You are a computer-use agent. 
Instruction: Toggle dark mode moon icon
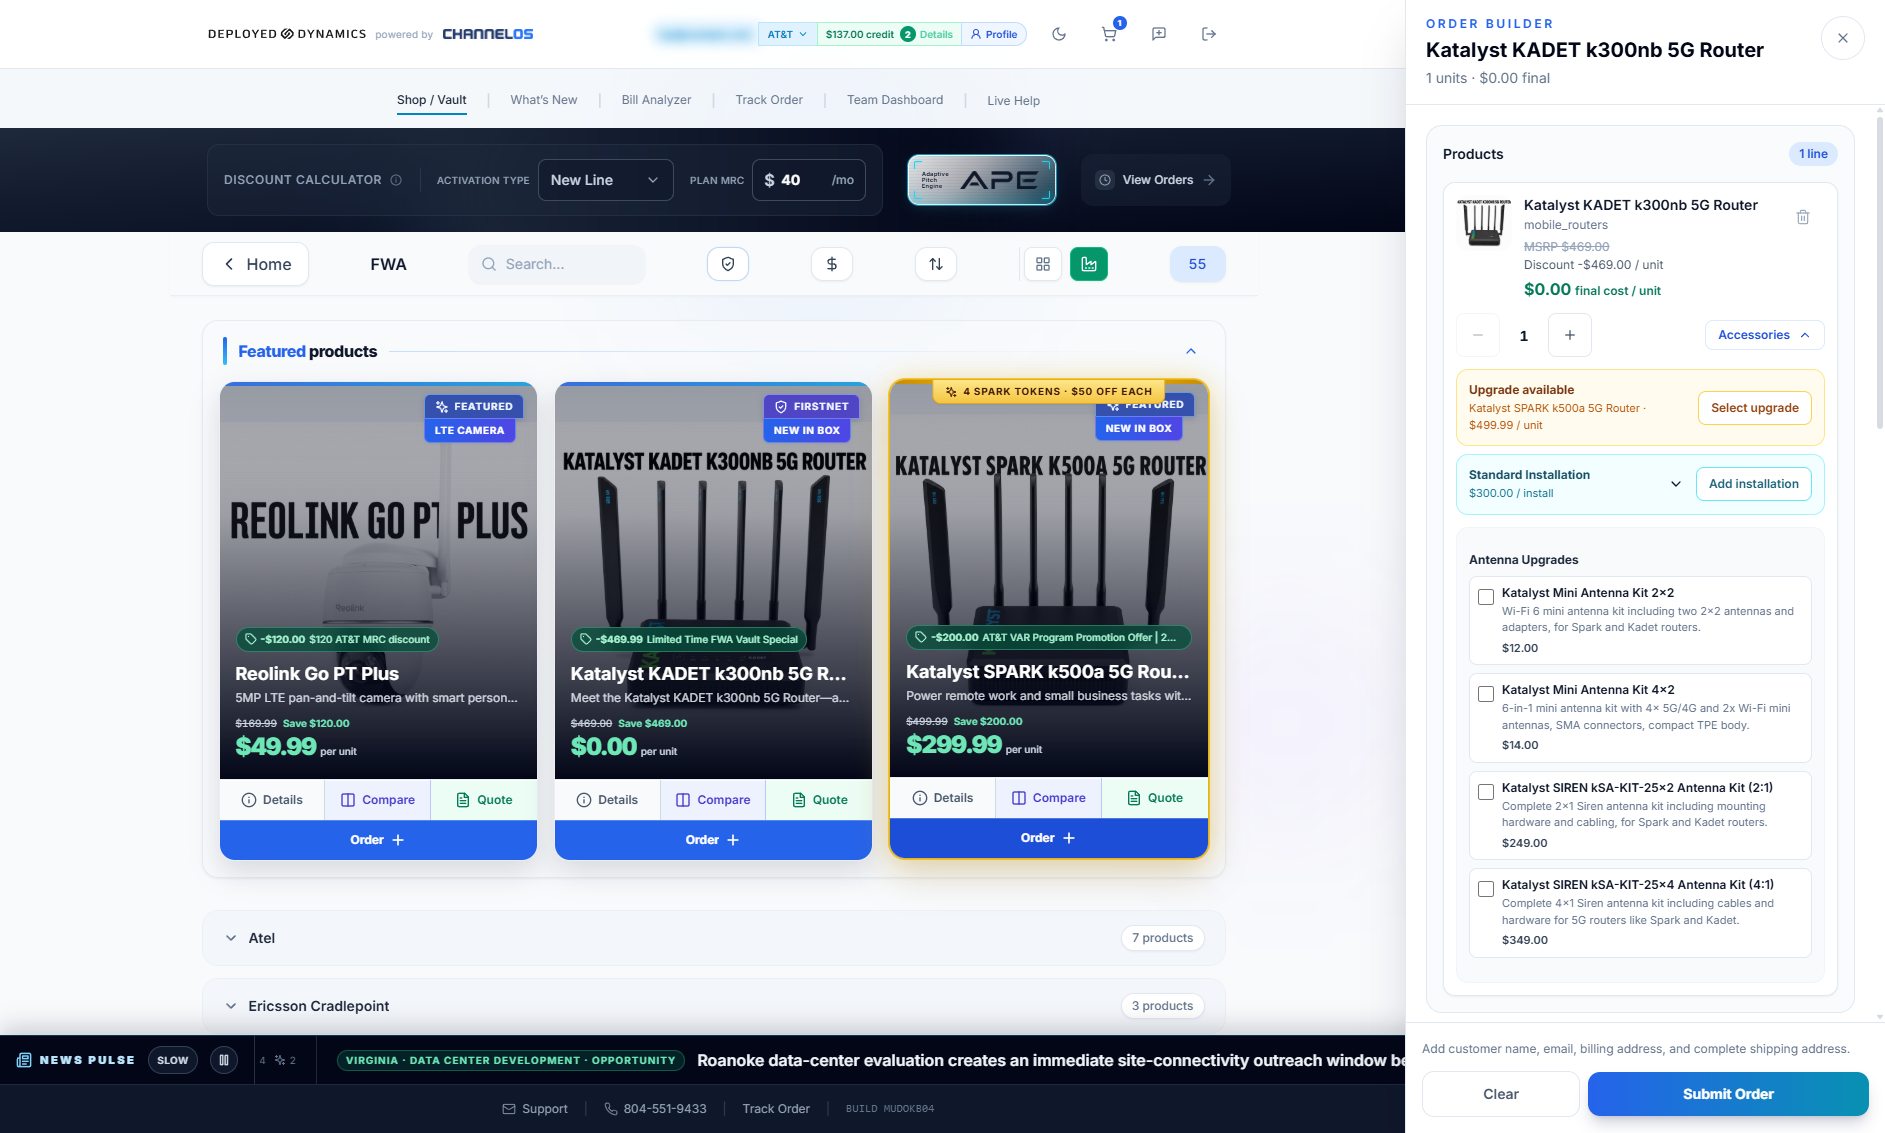click(1059, 34)
